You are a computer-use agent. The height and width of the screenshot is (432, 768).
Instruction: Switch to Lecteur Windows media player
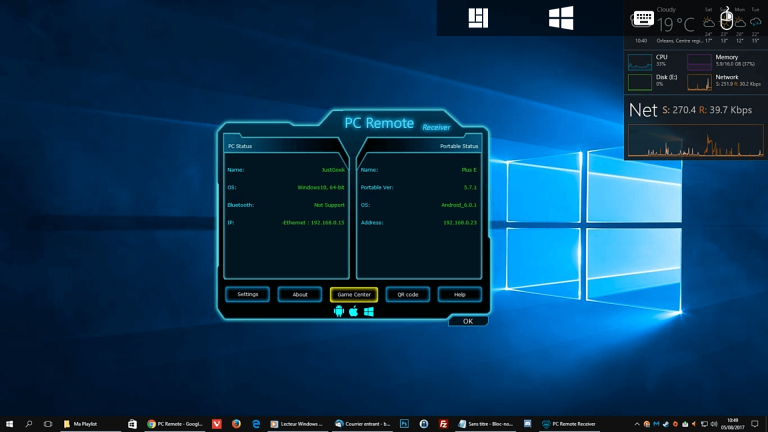[299, 424]
